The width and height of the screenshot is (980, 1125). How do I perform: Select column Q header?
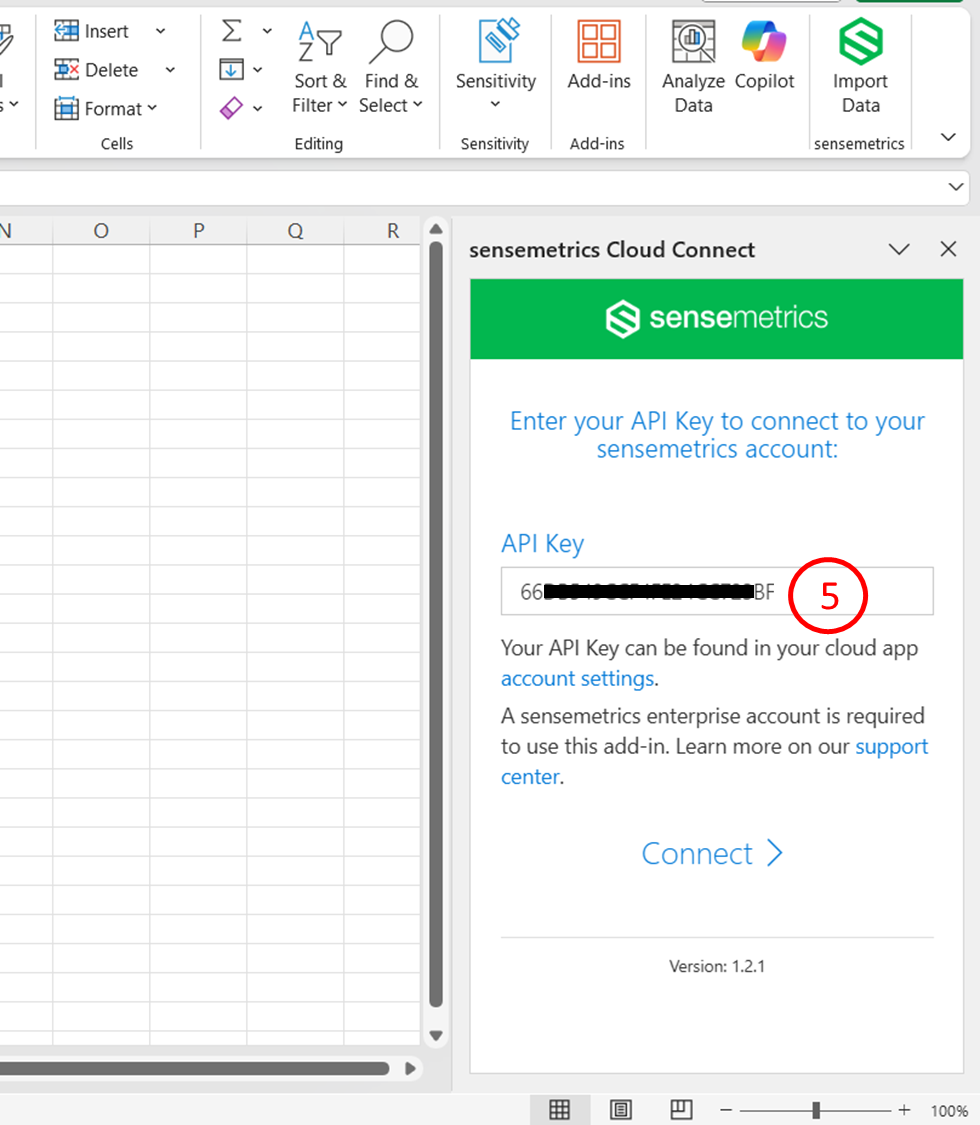tap(296, 230)
